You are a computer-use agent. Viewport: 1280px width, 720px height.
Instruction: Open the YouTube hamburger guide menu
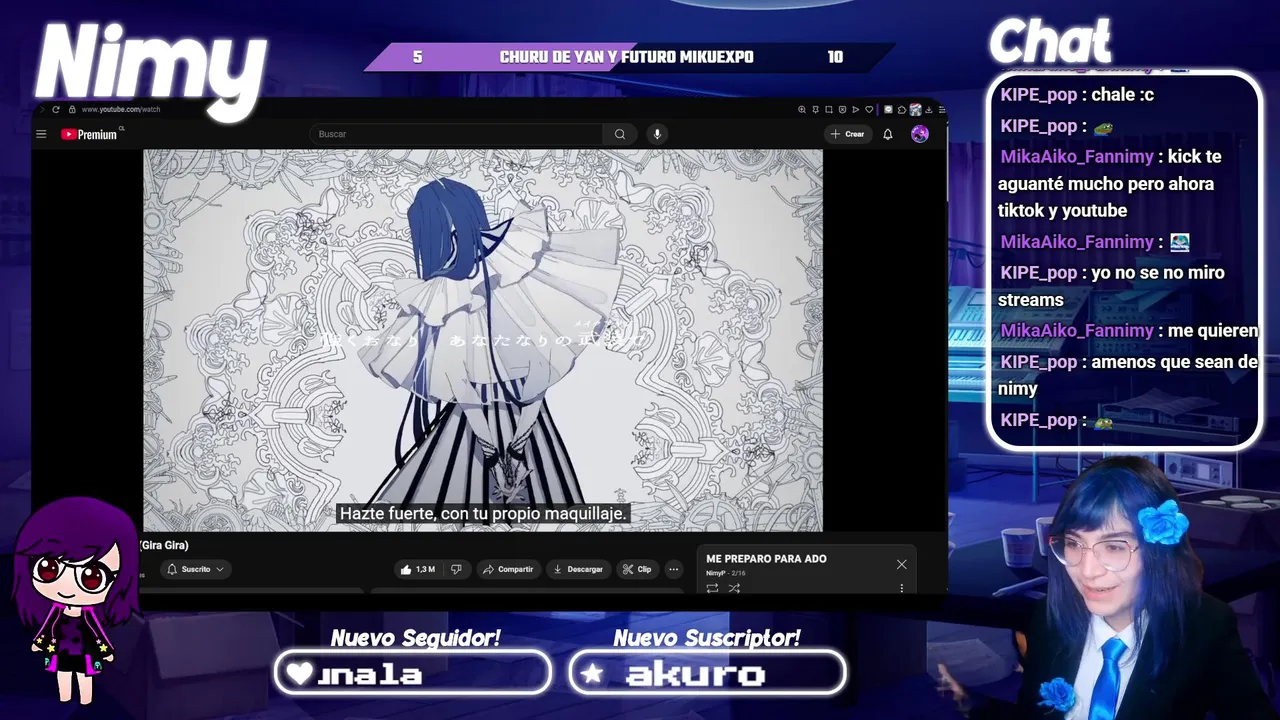coord(41,134)
